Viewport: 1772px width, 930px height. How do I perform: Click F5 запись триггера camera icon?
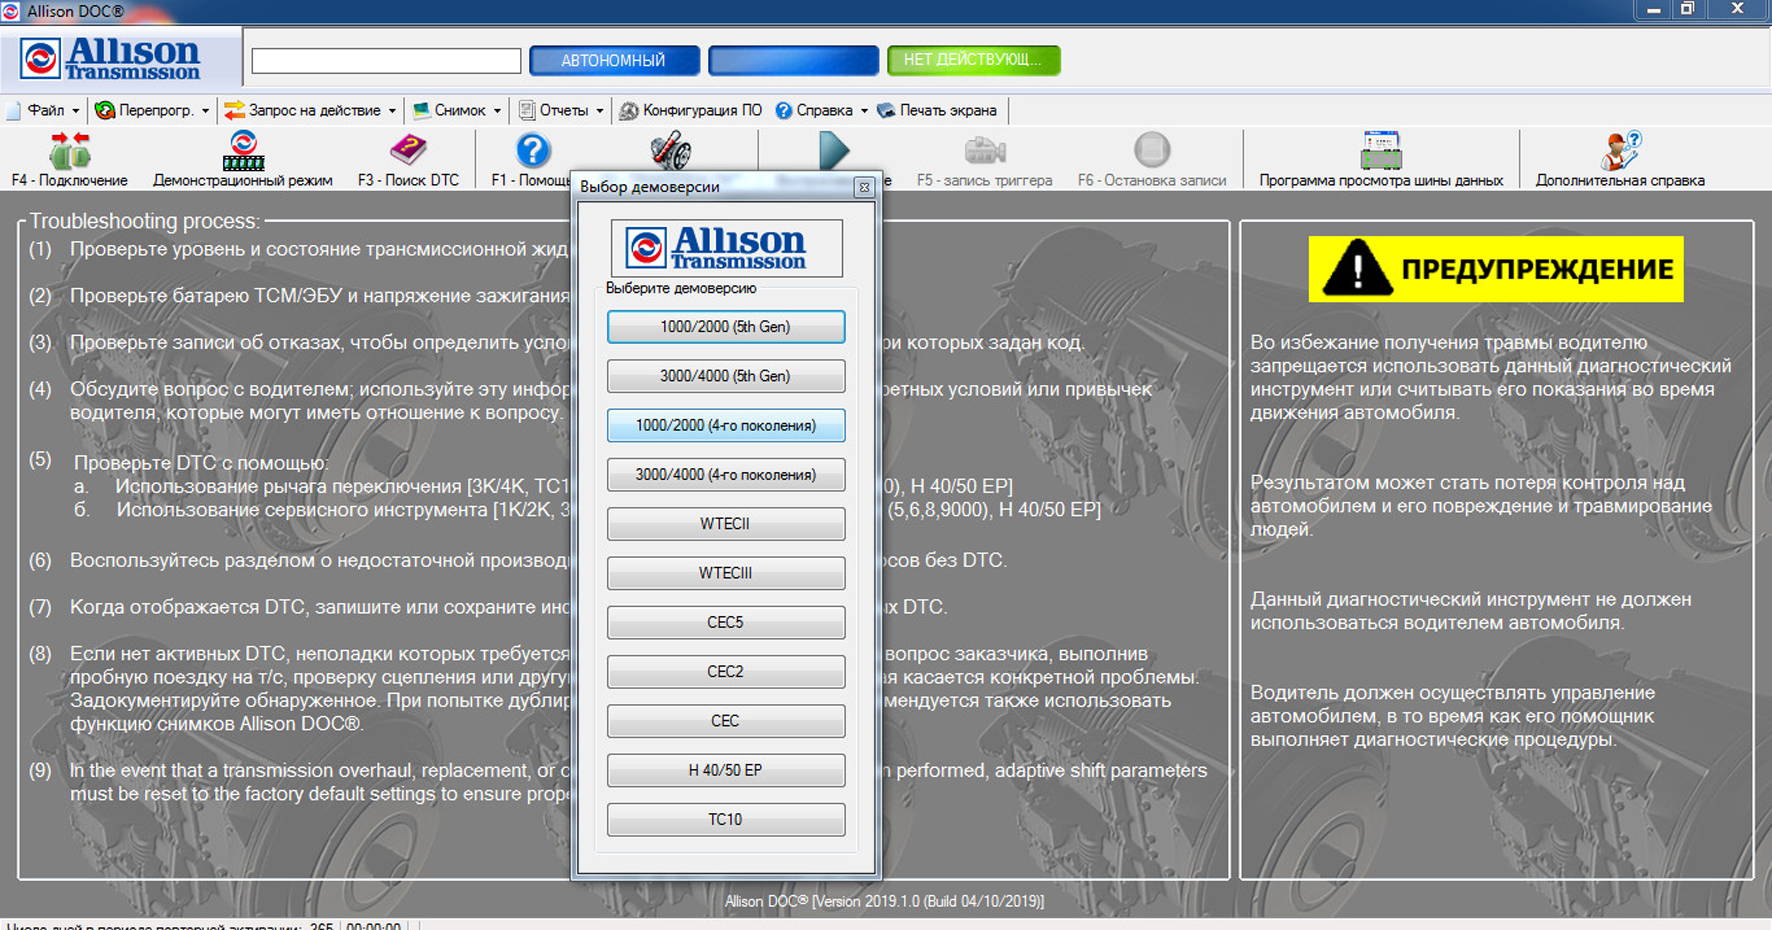pos(984,152)
